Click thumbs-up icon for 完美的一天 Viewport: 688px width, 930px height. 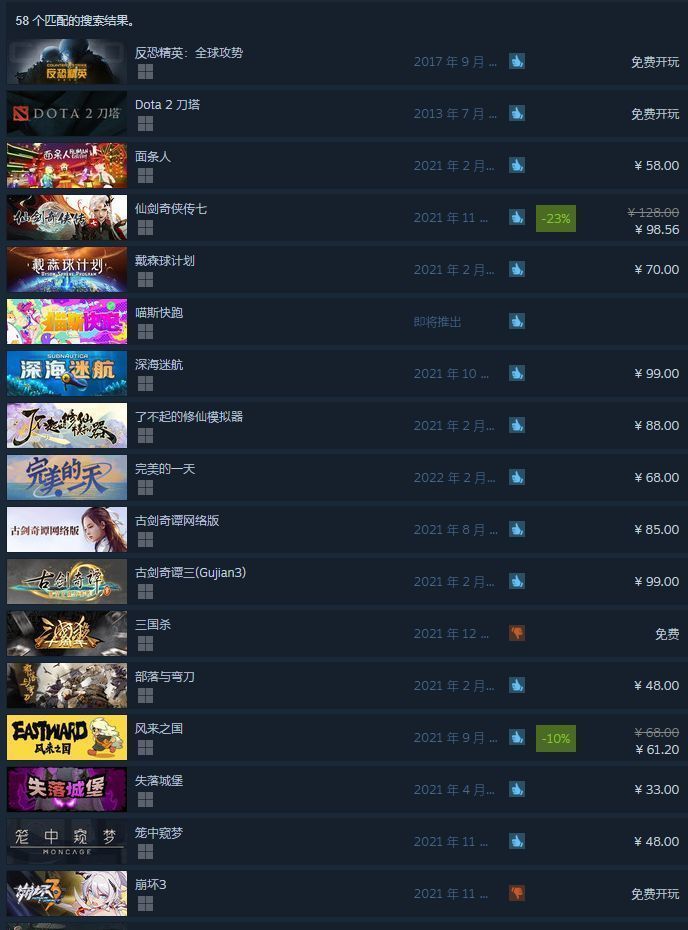[517, 477]
